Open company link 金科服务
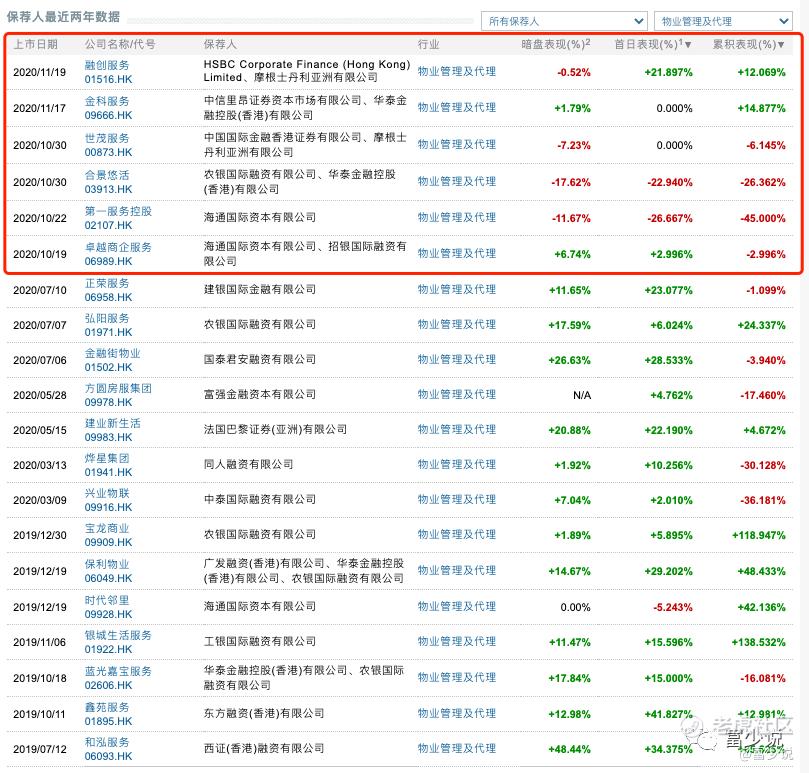This screenshot has height=773, width=809. (x=107, y=101)
